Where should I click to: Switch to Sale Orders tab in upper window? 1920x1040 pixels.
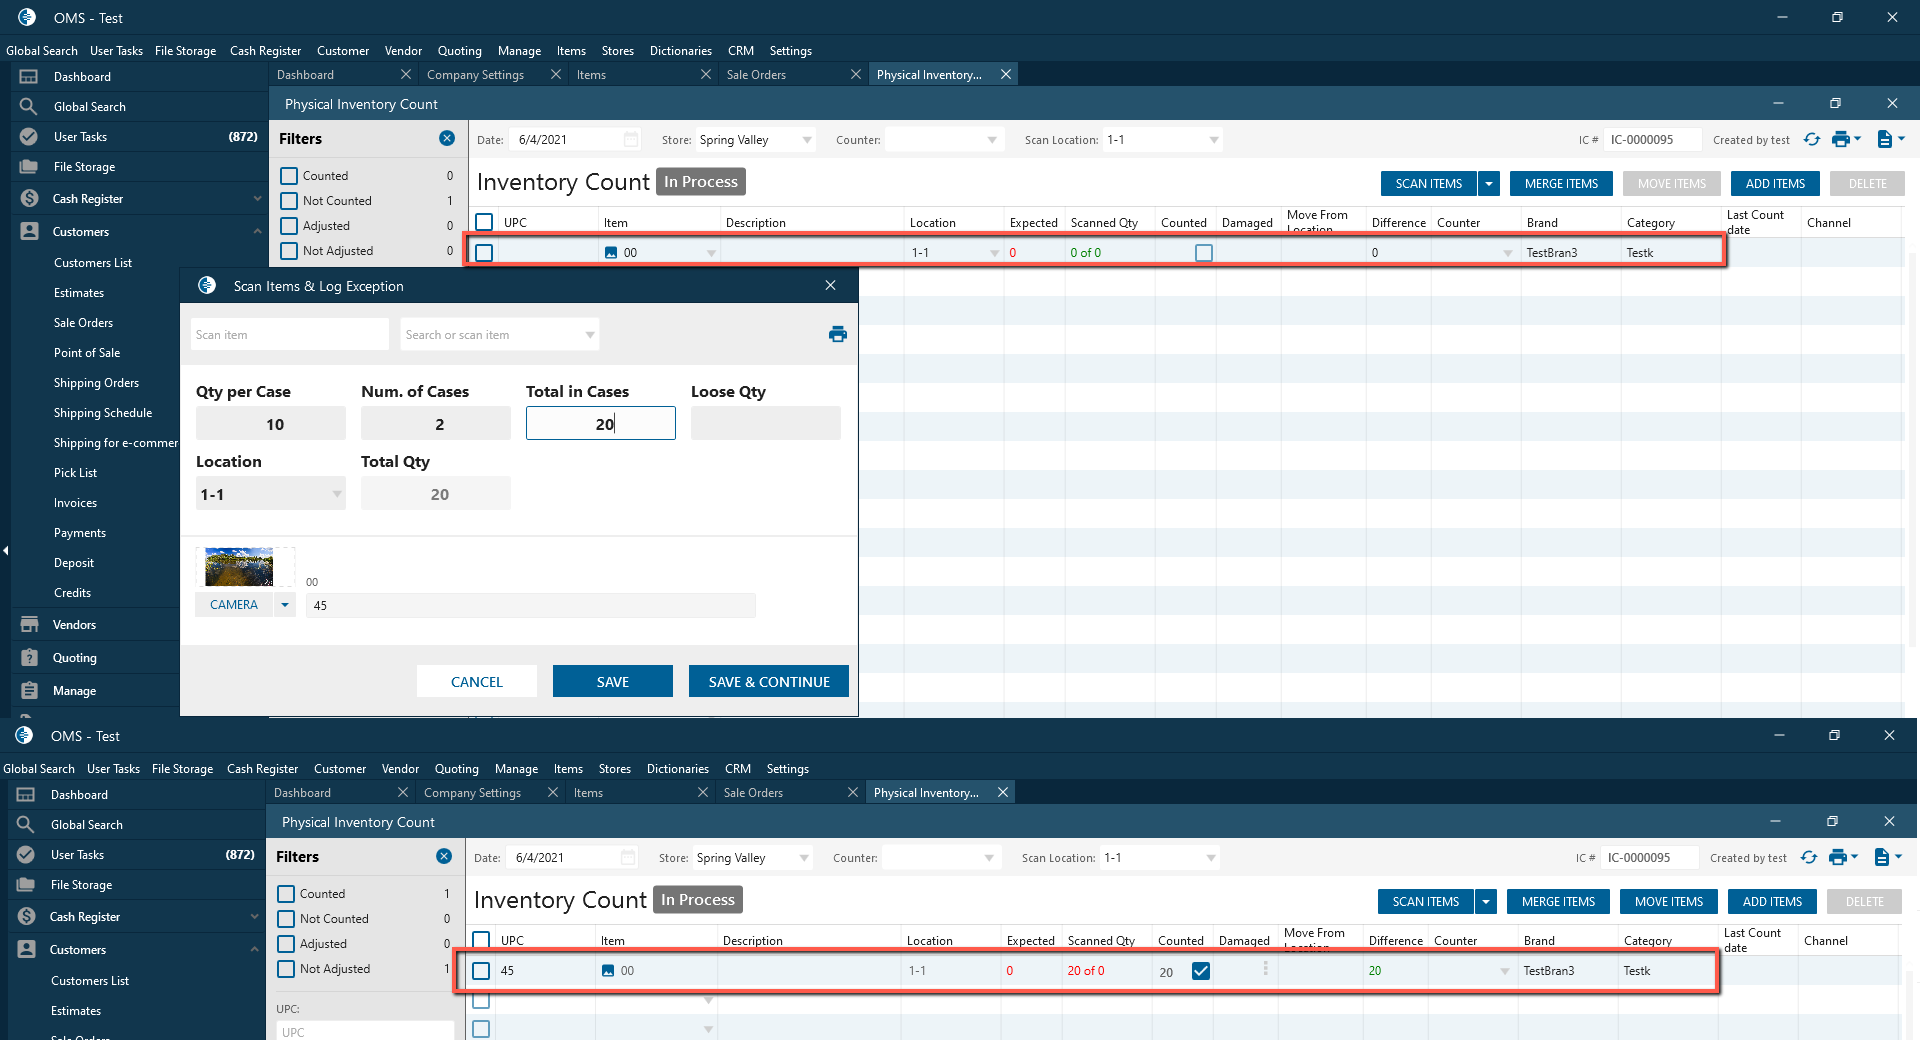click(x=756, y=75)
